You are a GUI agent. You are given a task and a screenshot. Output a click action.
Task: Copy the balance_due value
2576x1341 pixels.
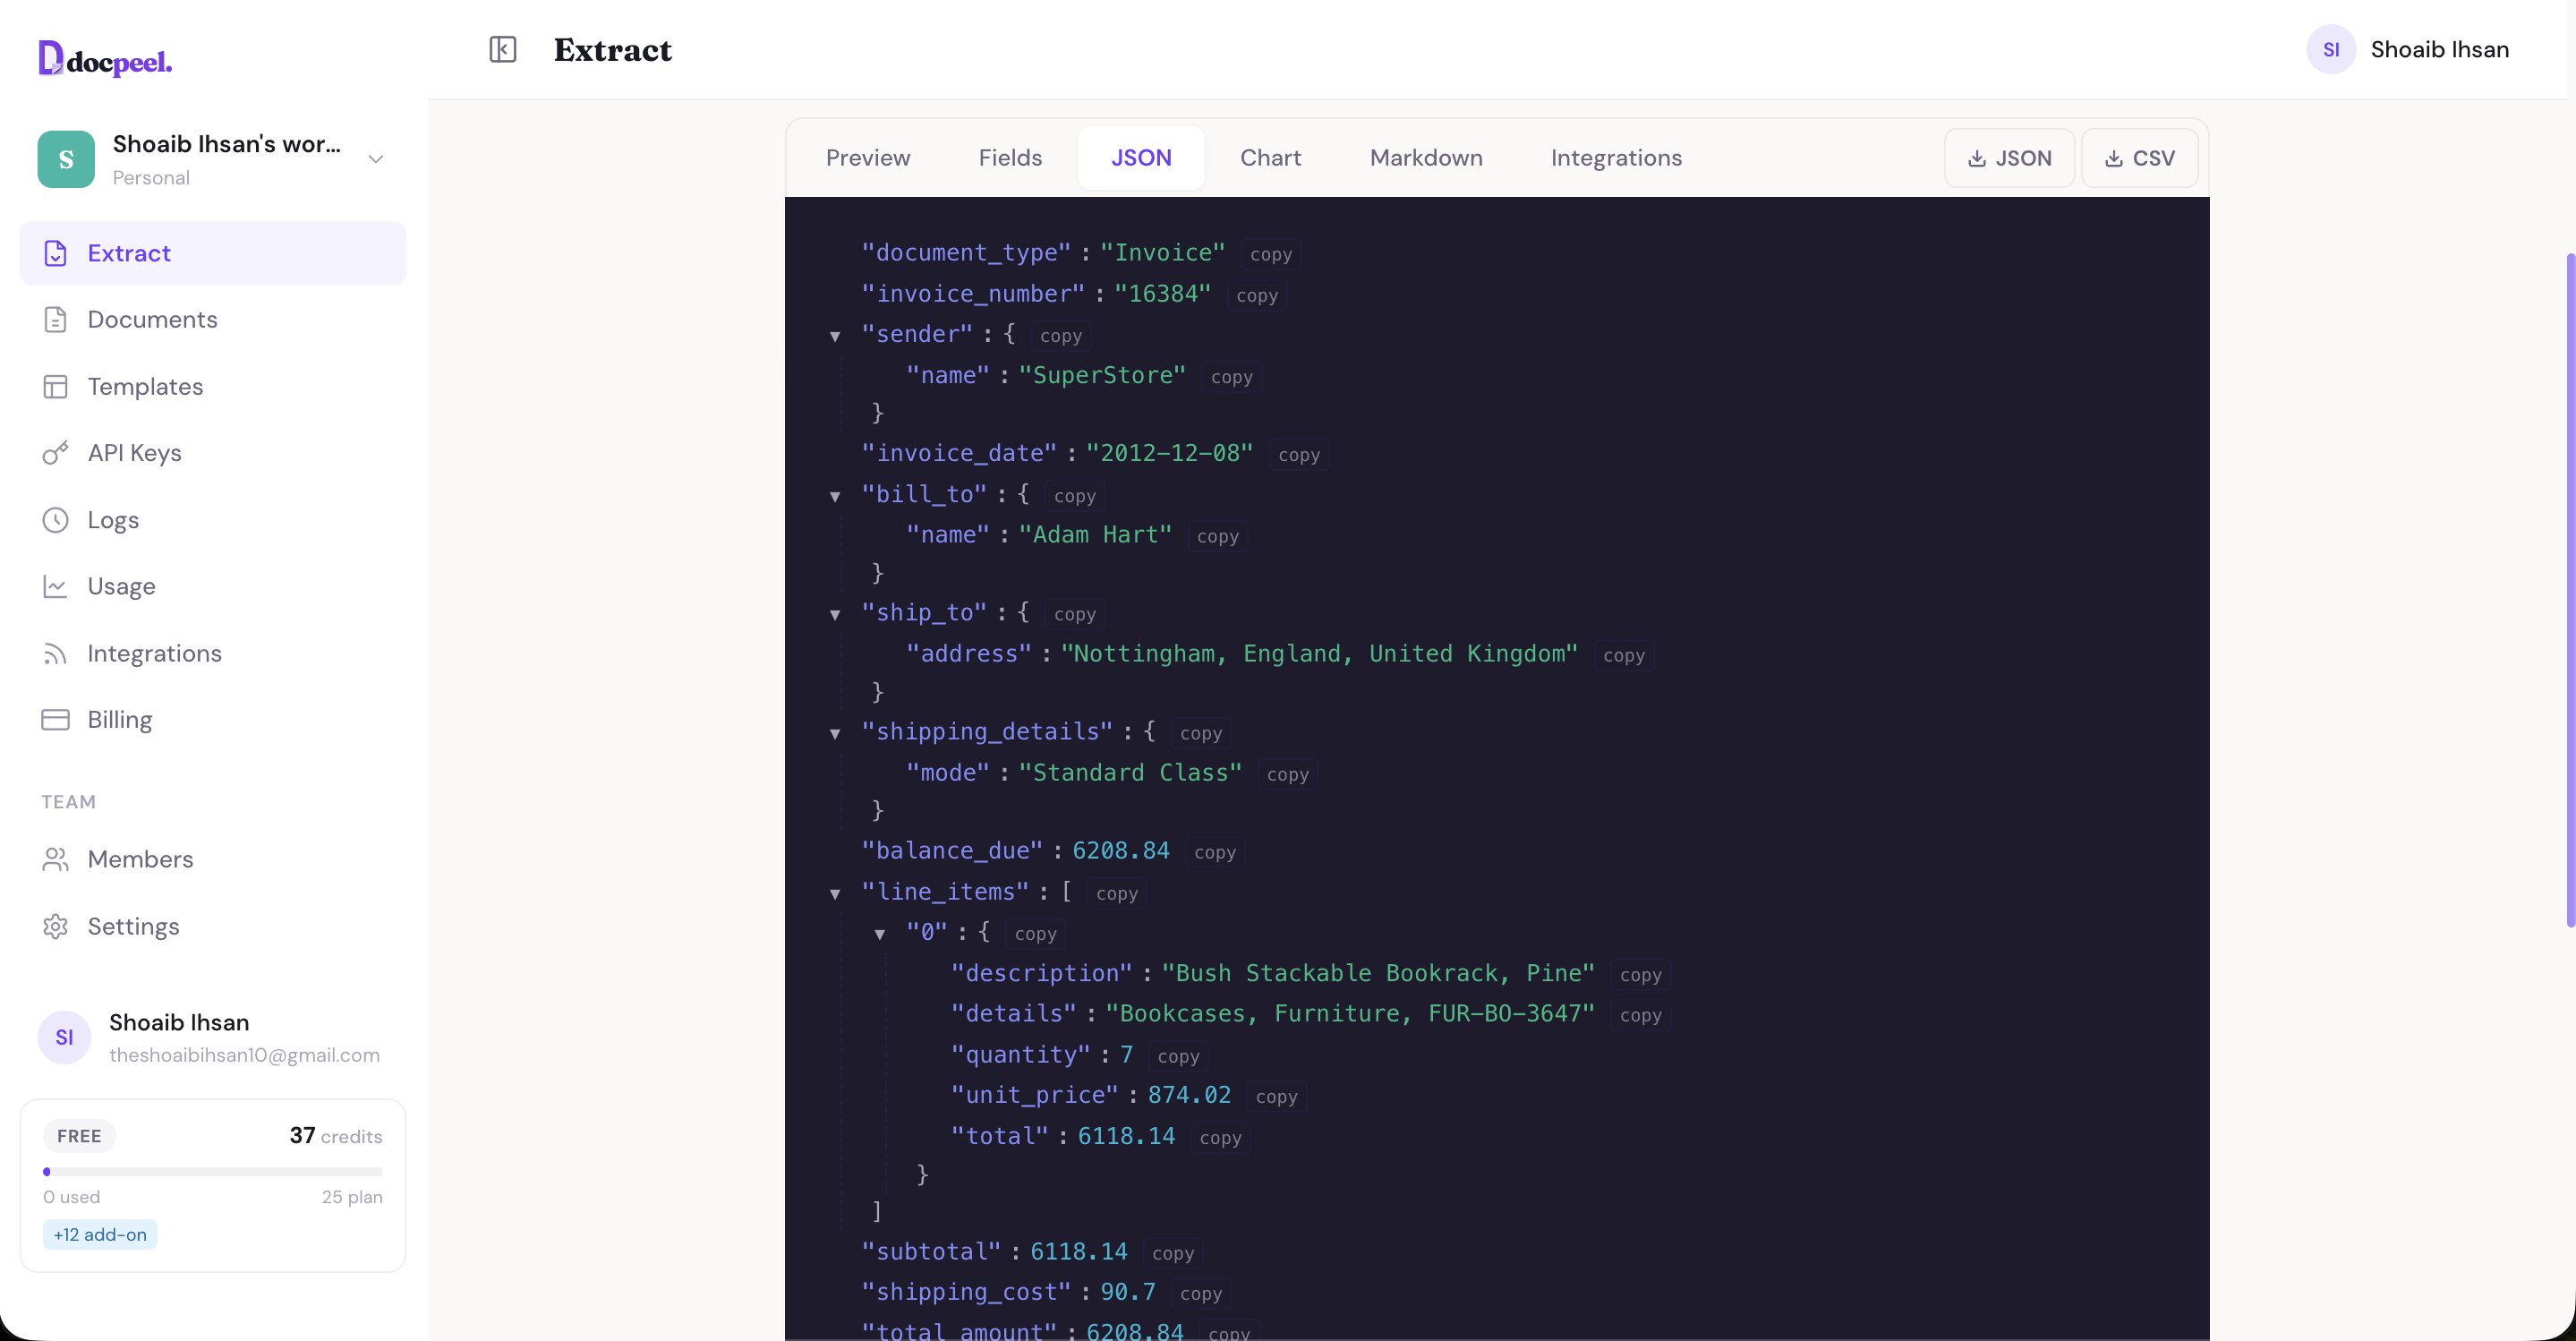coord(1215,852)
